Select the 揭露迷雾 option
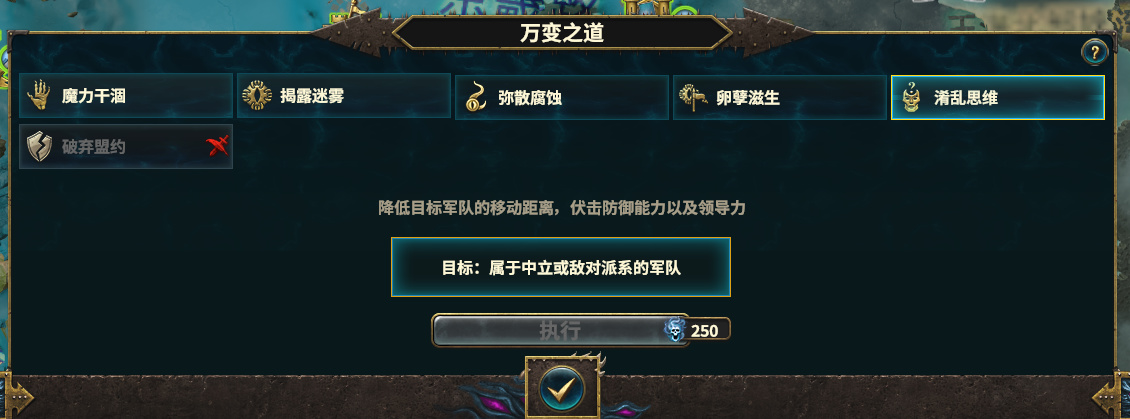The width and height of the screenshot is (1130, 419). pyautogui.click(x=344, y=95)
